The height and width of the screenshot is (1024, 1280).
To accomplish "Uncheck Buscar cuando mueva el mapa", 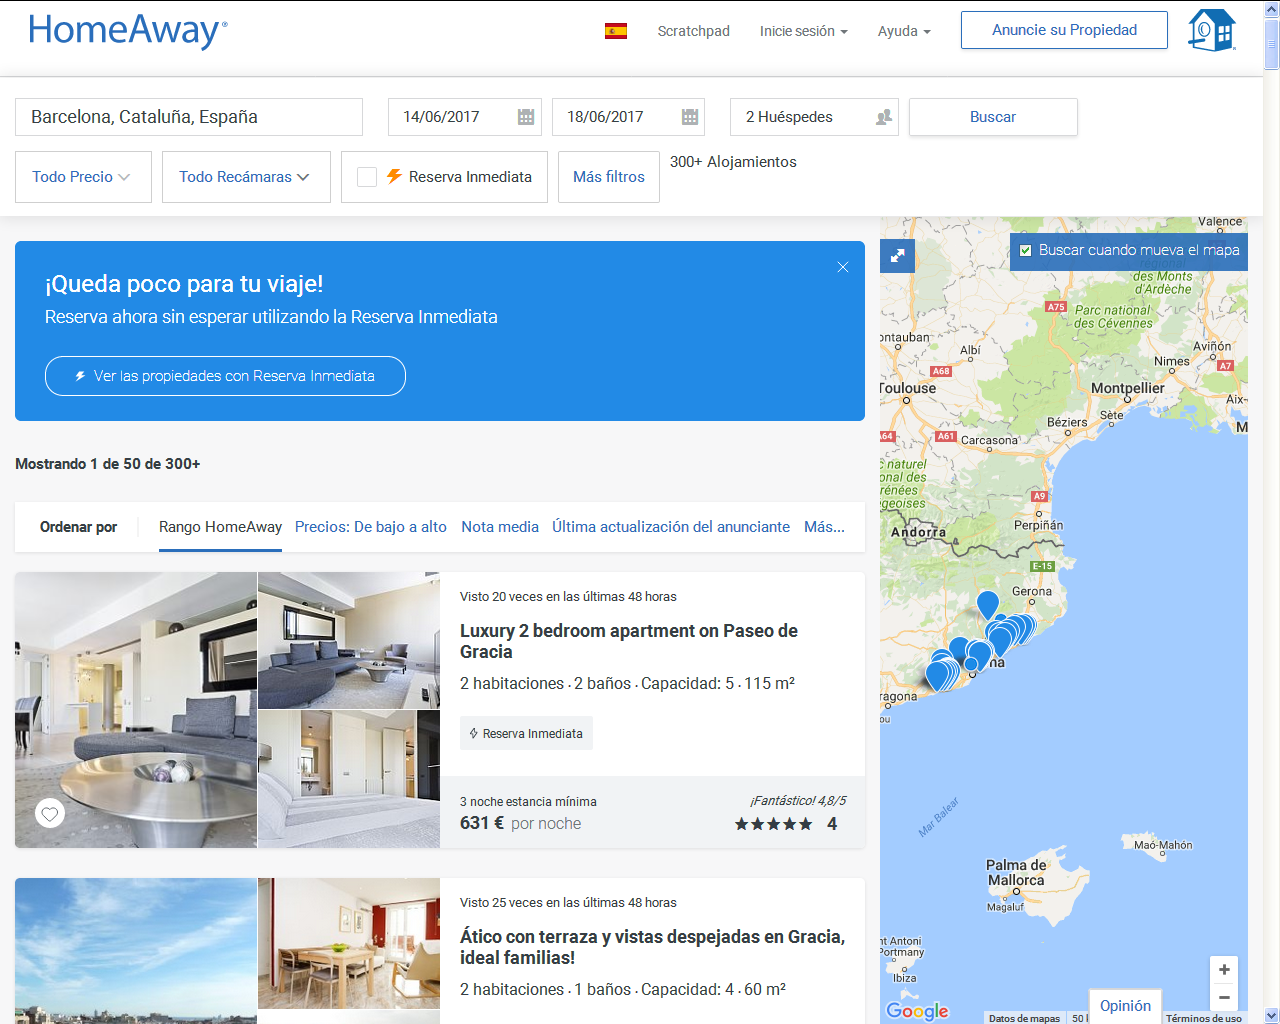I will click(1026, 251).
